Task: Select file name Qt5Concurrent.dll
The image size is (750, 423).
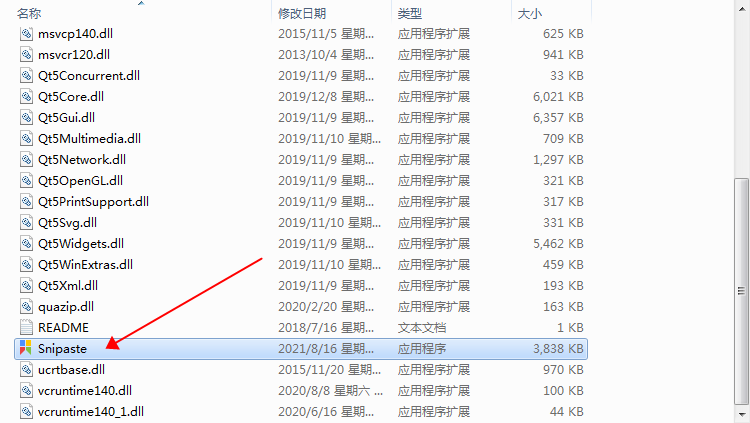Action: (89, 76)
